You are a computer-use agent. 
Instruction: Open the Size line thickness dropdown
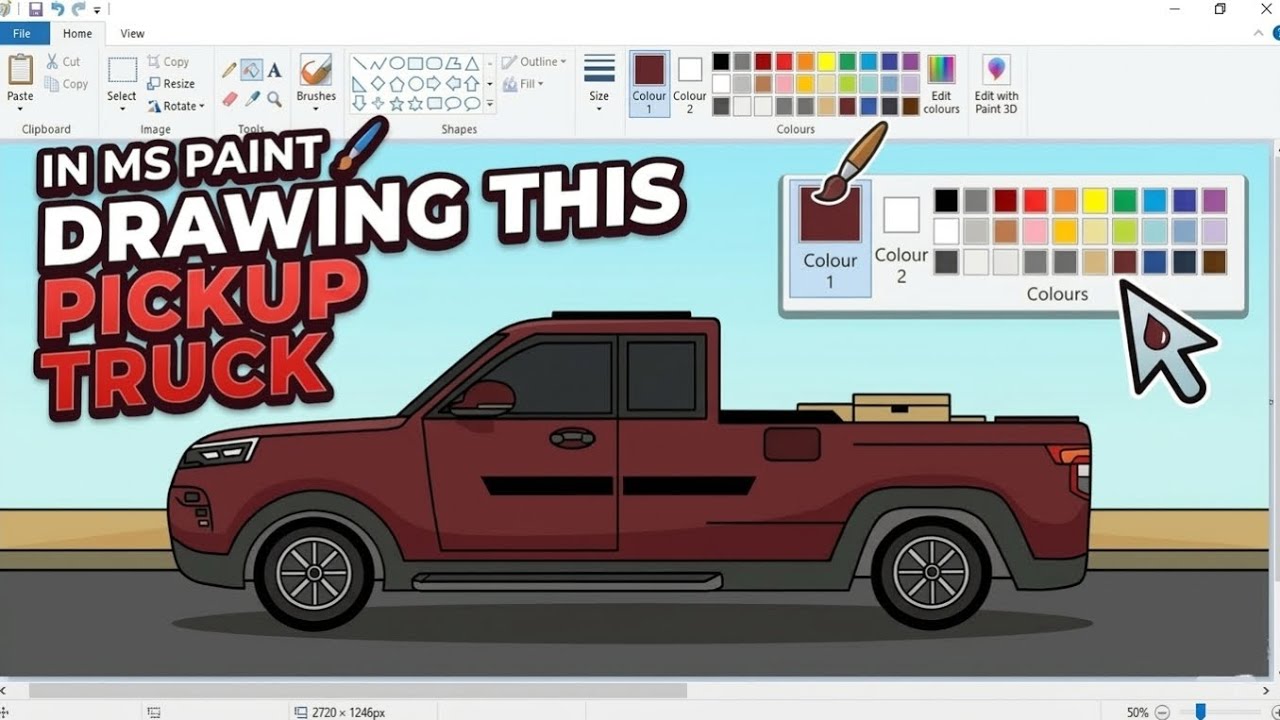coord(599,84)
